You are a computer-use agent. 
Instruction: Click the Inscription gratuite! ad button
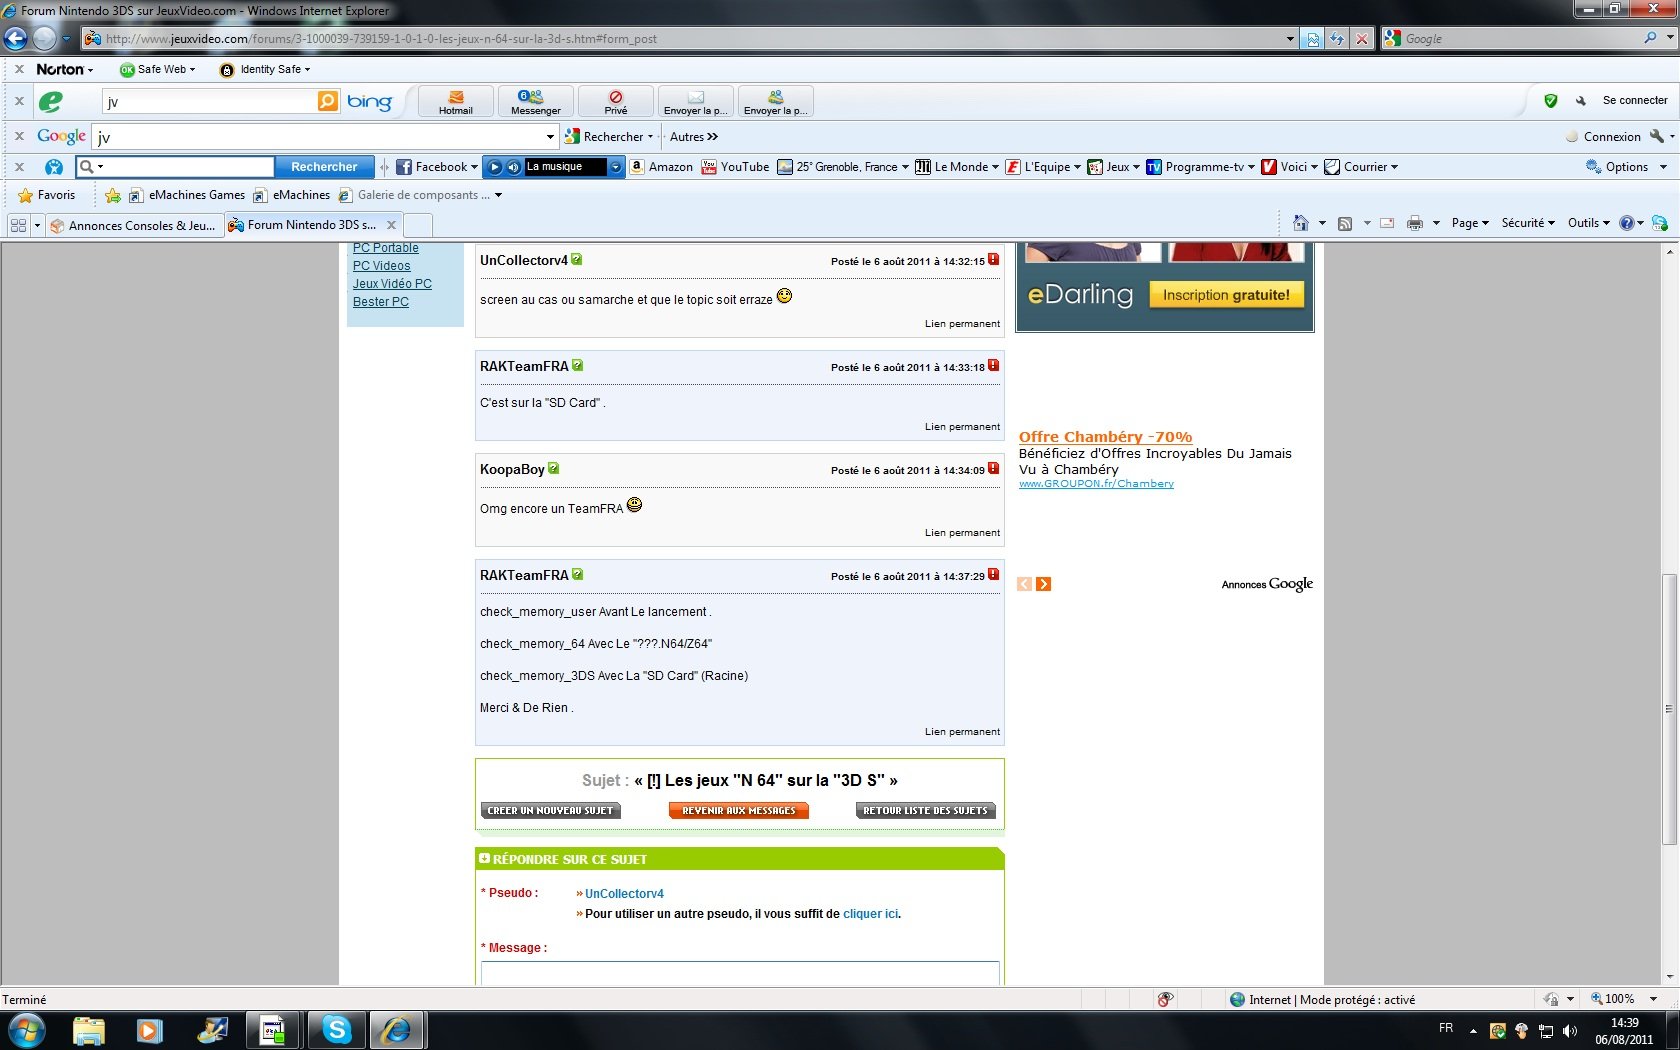point(1227,295)
